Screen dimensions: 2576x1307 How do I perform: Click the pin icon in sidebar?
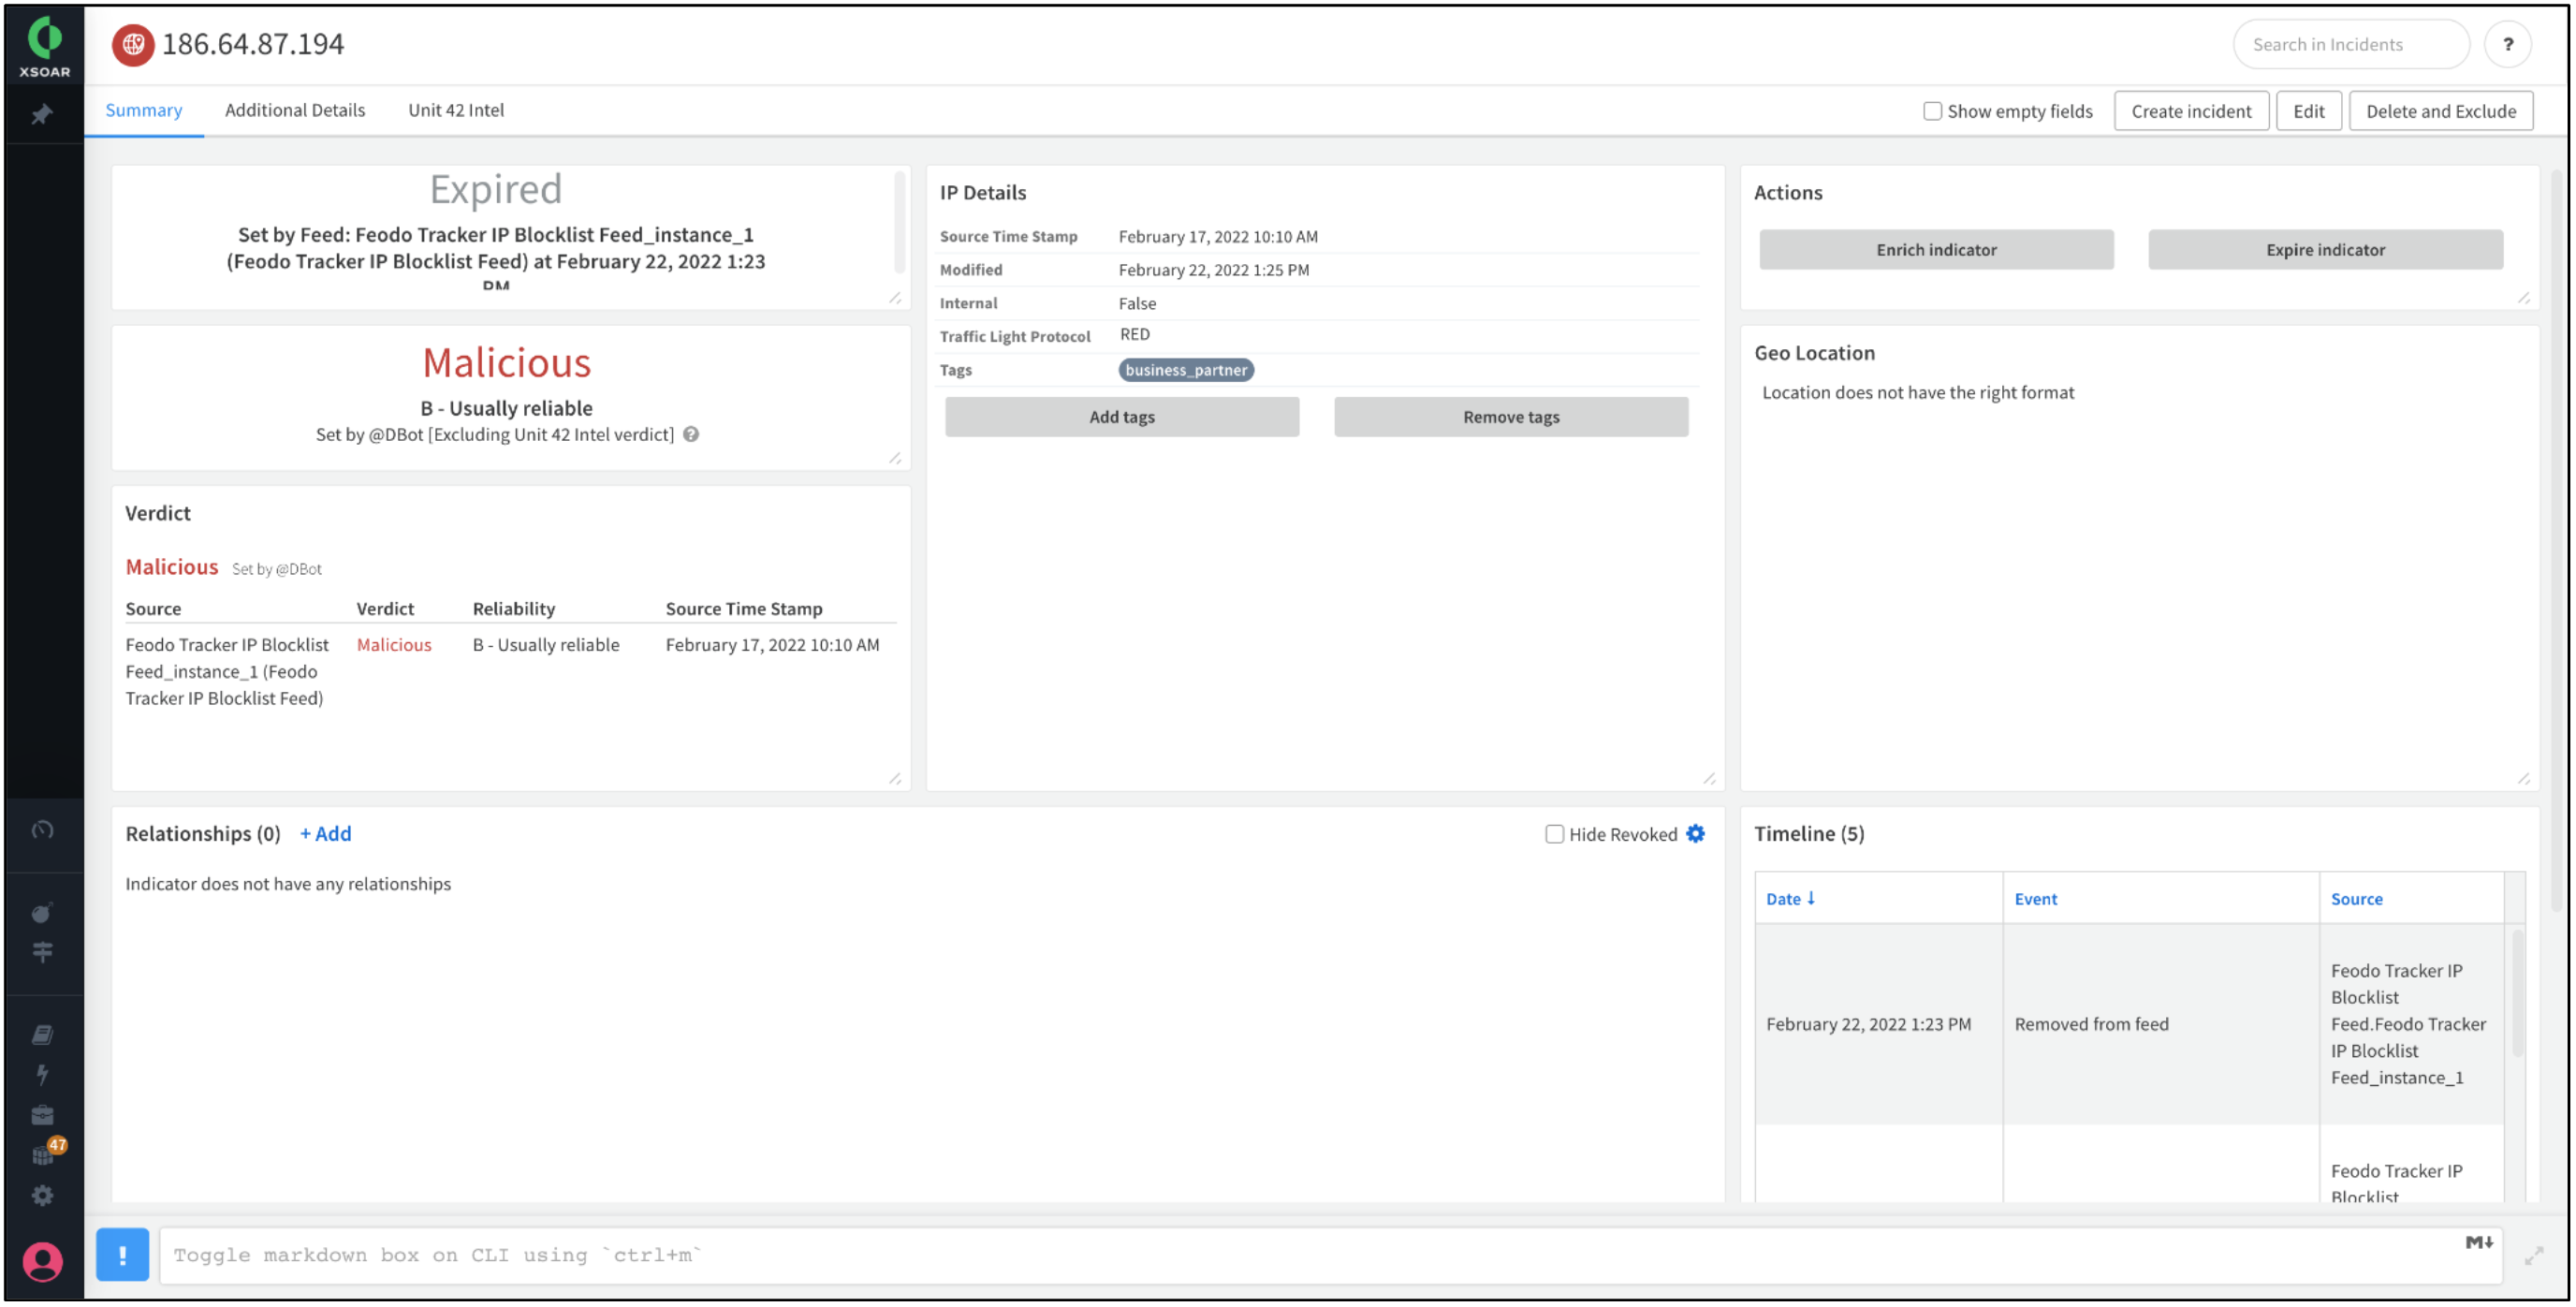point(42,115)
